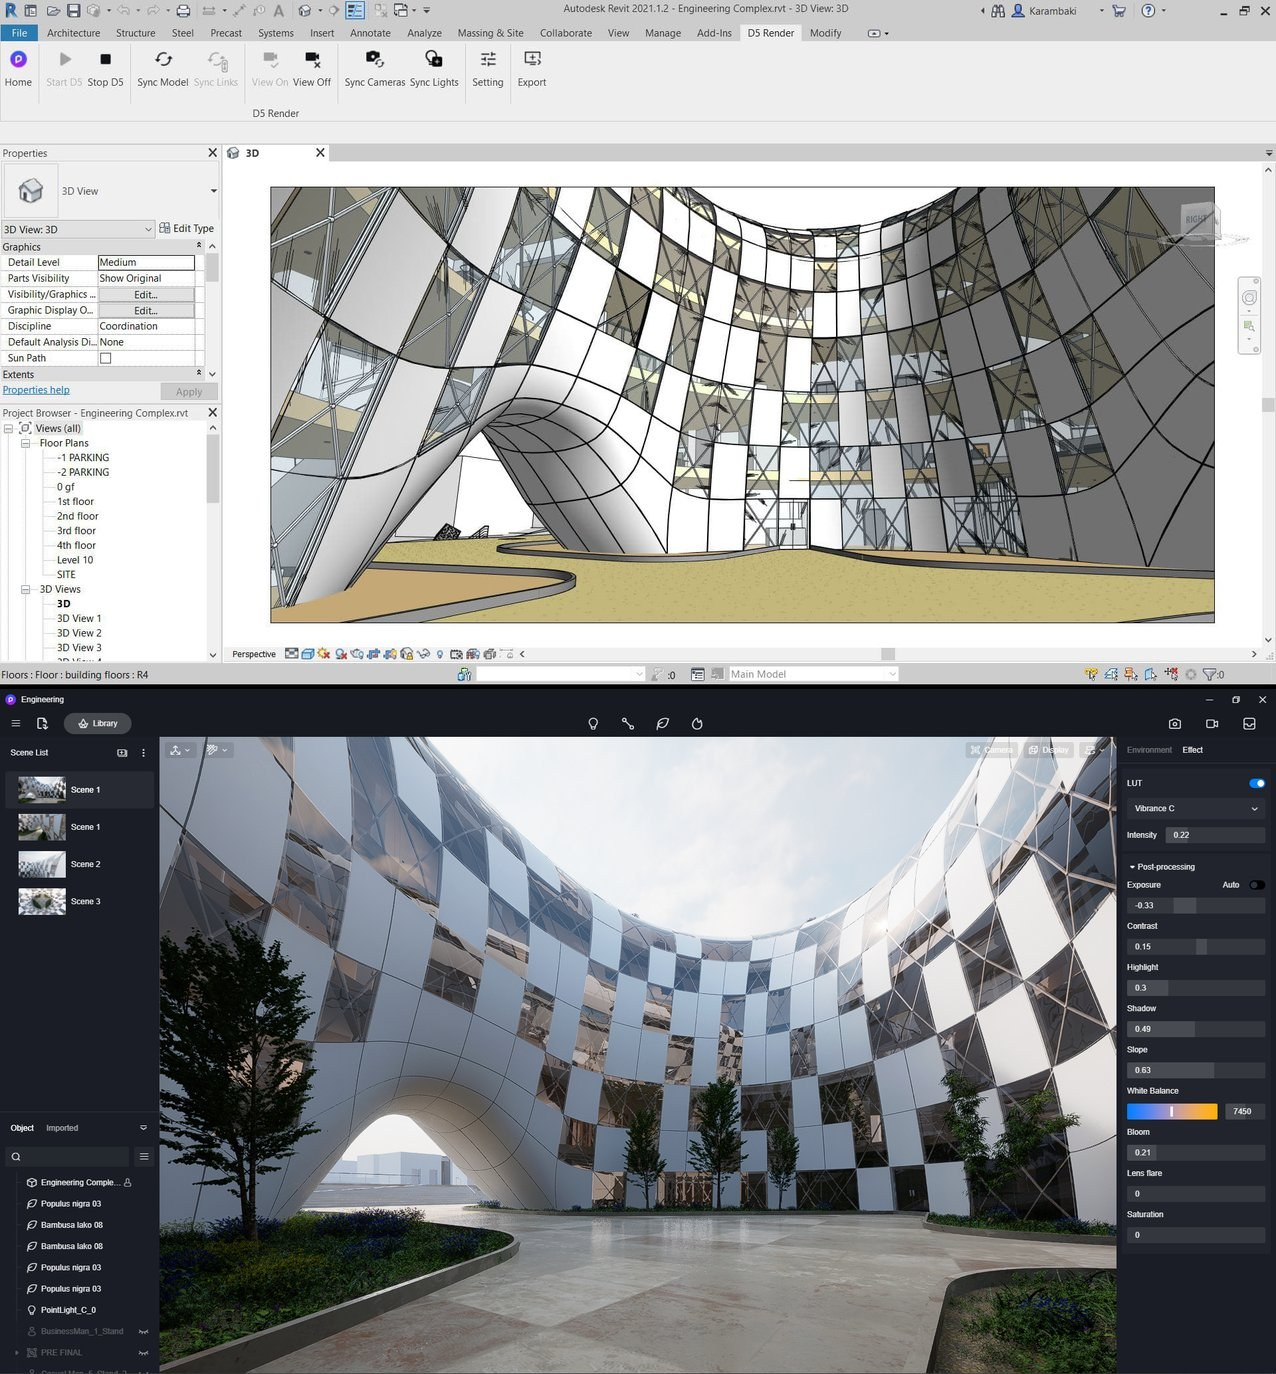Open the Vibrance C LUT dropdown
This screenshot has height=1374, width=1276.
1196,808
